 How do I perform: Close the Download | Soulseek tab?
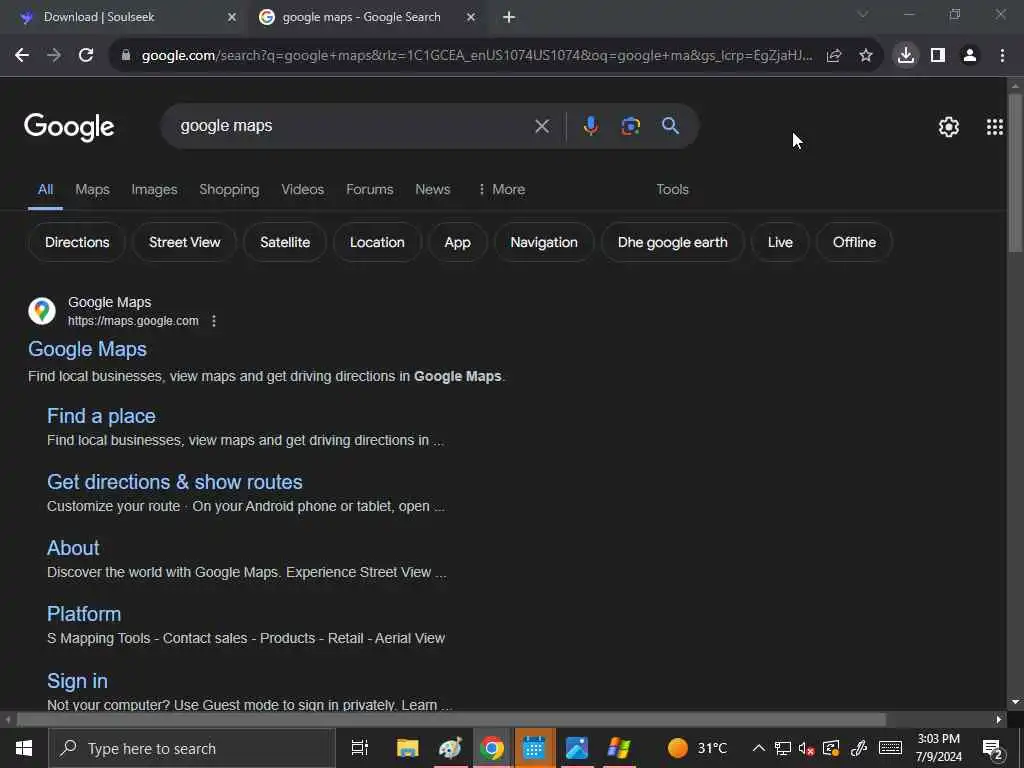point(232,18)
